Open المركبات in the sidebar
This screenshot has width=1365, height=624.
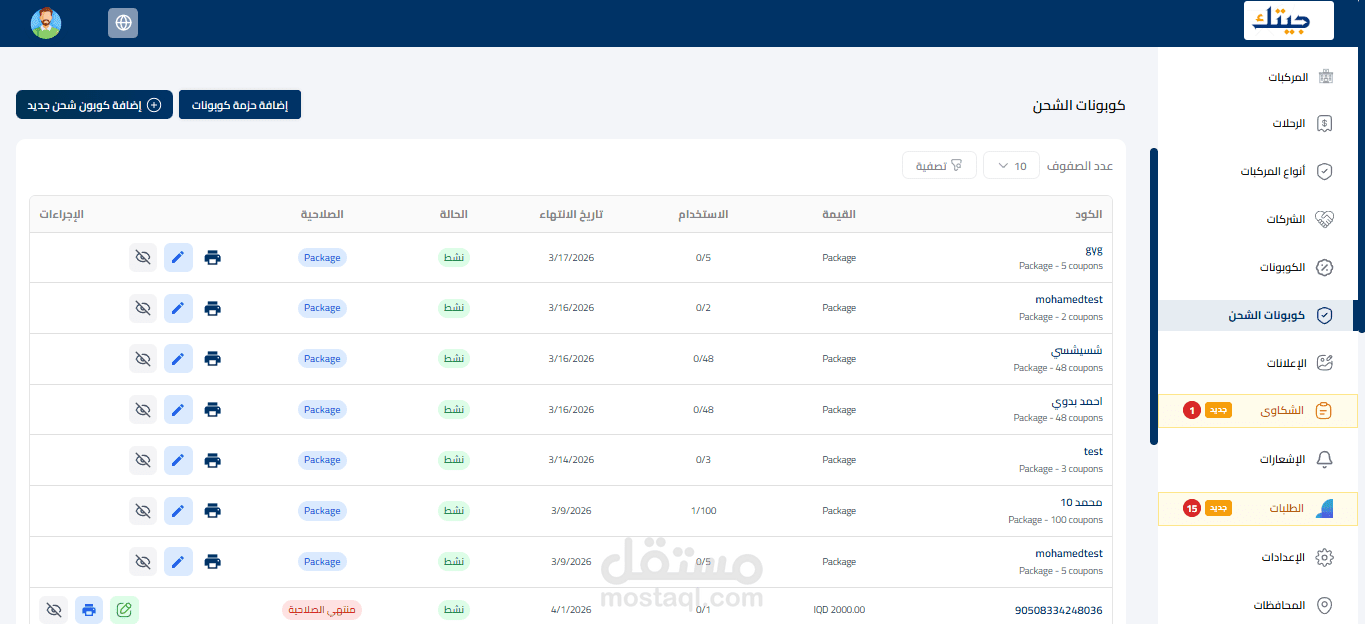pos(1259,77)
